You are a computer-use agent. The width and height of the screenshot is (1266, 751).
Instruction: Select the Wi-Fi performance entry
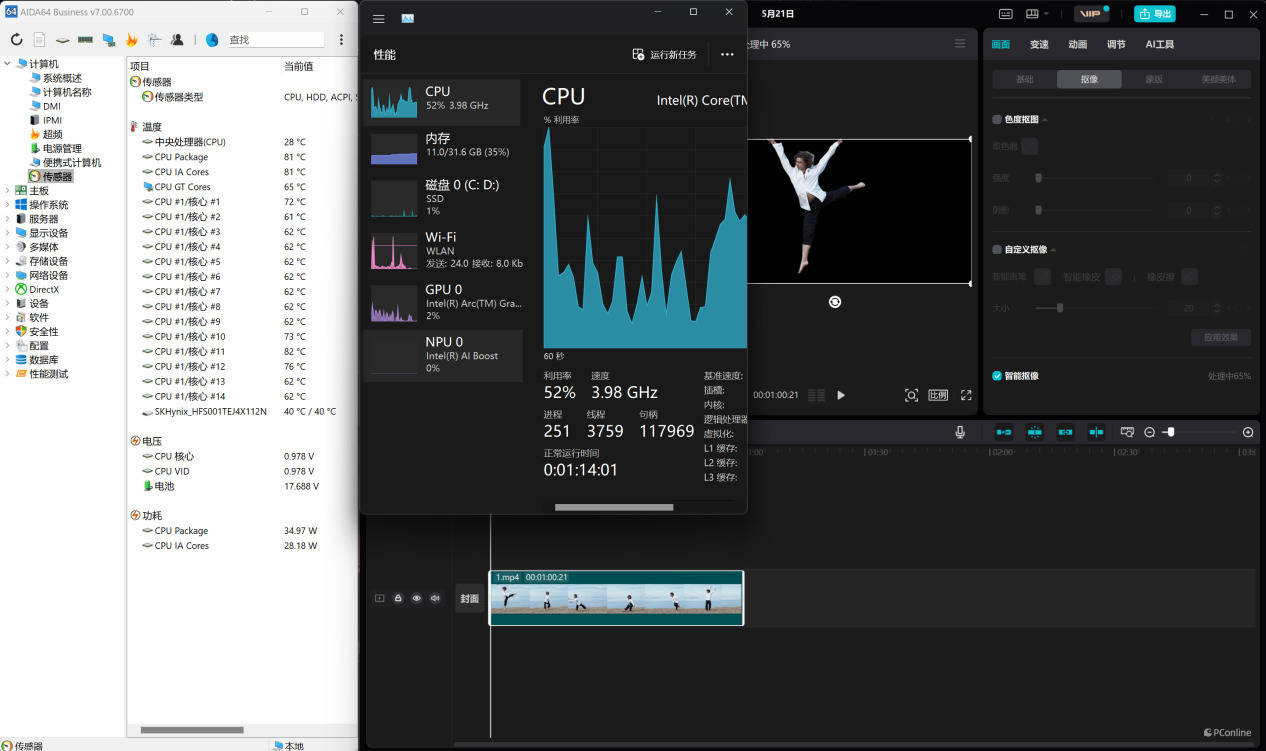coord(442,250)
